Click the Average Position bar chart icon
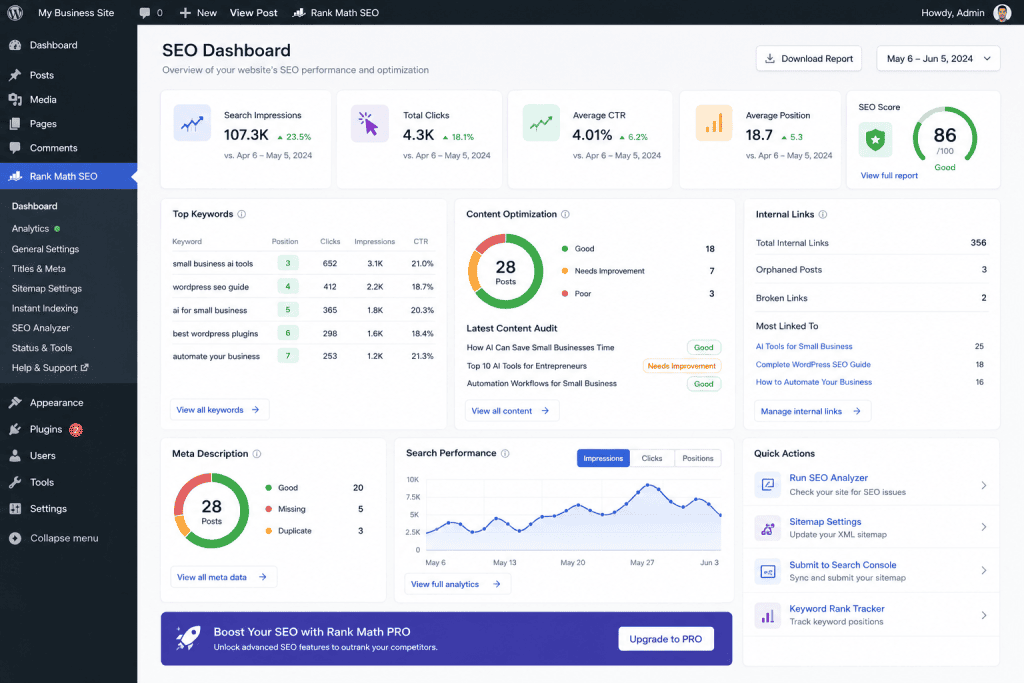 (714, 123)
